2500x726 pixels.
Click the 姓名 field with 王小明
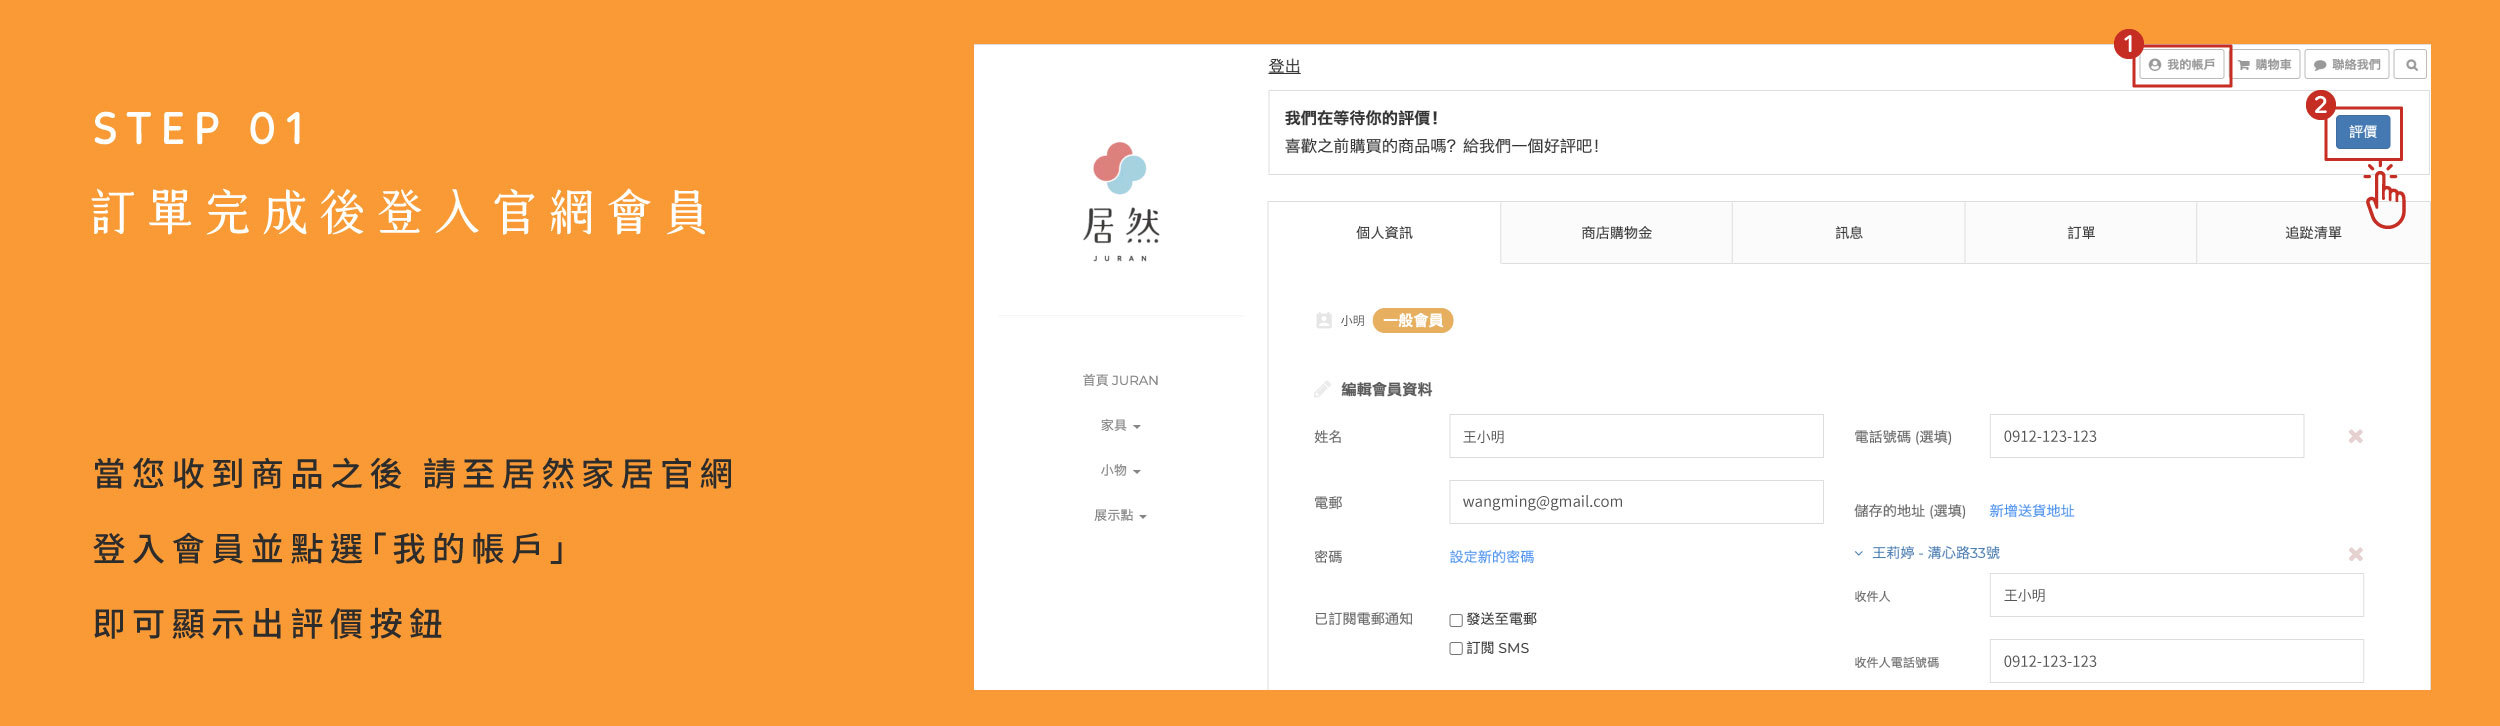(x=1636, y=436)
